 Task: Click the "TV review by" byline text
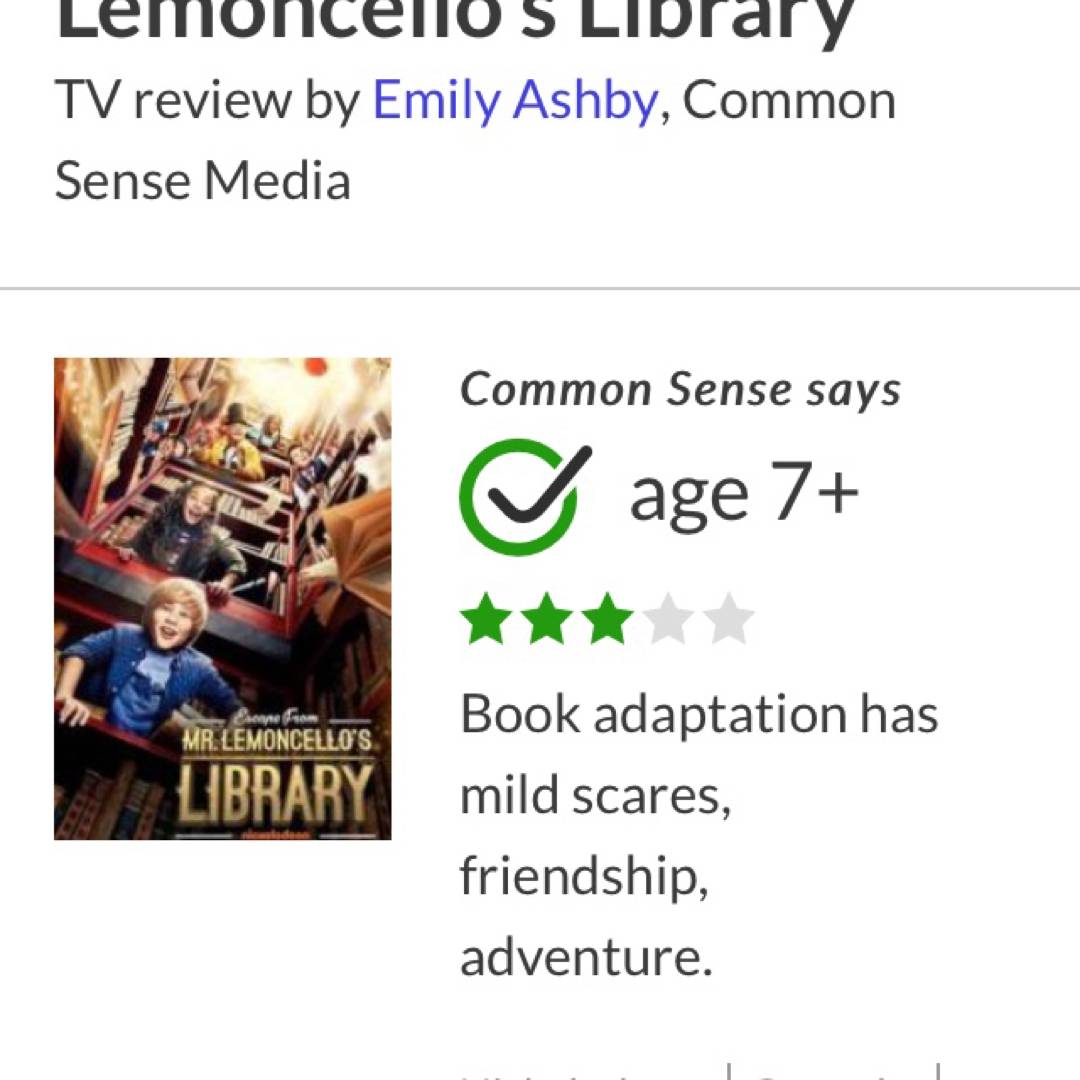coord(207,101)
